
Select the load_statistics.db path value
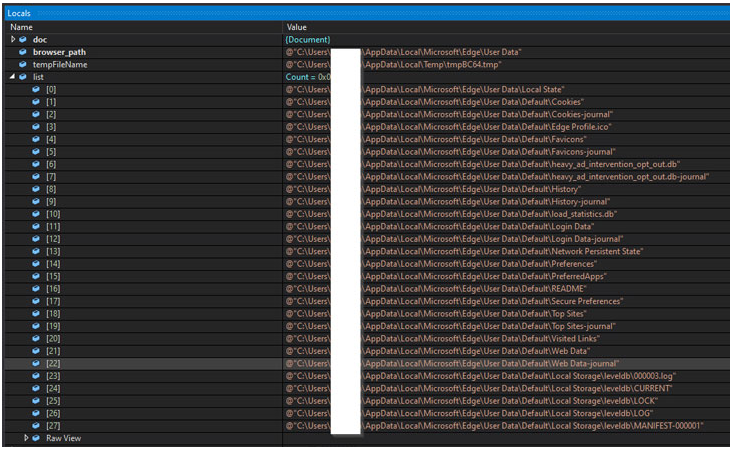(x=452, y=214)
